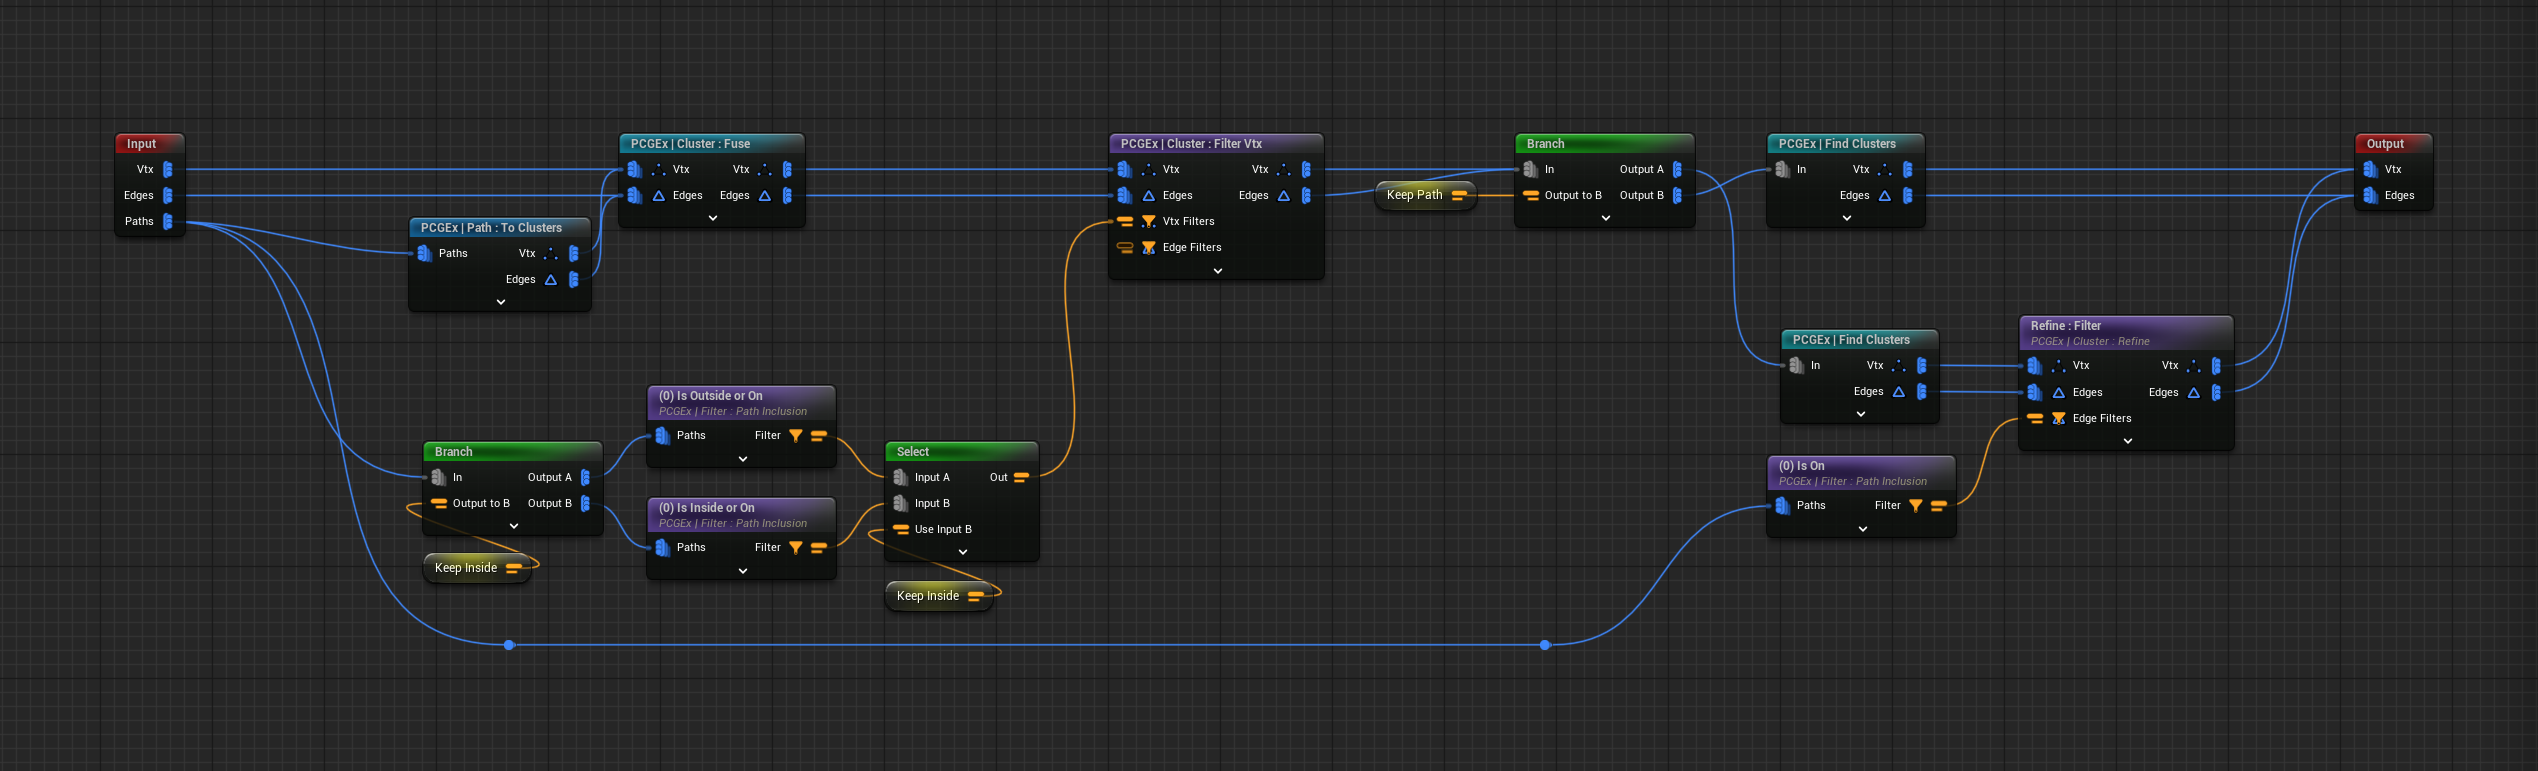The height and width of the screenshot is (771, 2538).
Task: Click the Out pin on the Select node
Action: tap(1021, 478)
